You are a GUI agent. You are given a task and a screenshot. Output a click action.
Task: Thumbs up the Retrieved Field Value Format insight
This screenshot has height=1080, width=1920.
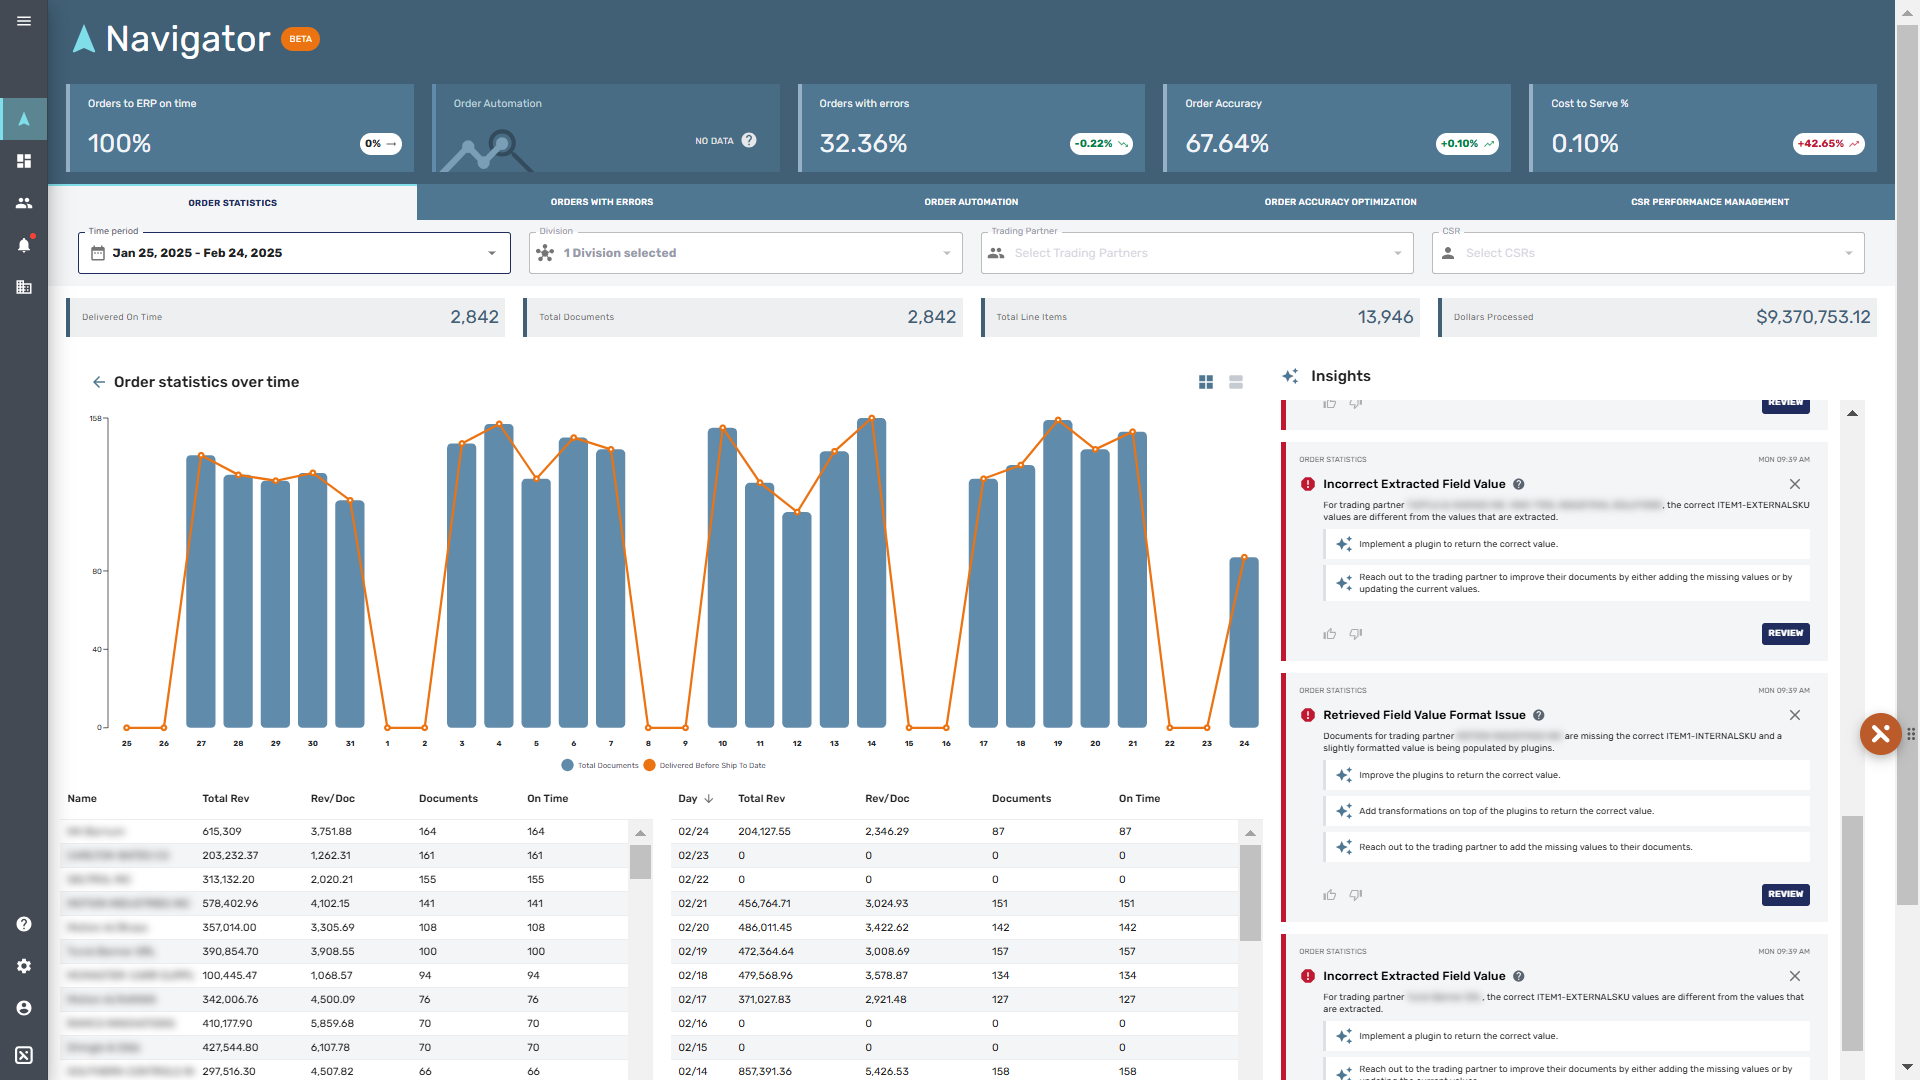[1330, 895]
